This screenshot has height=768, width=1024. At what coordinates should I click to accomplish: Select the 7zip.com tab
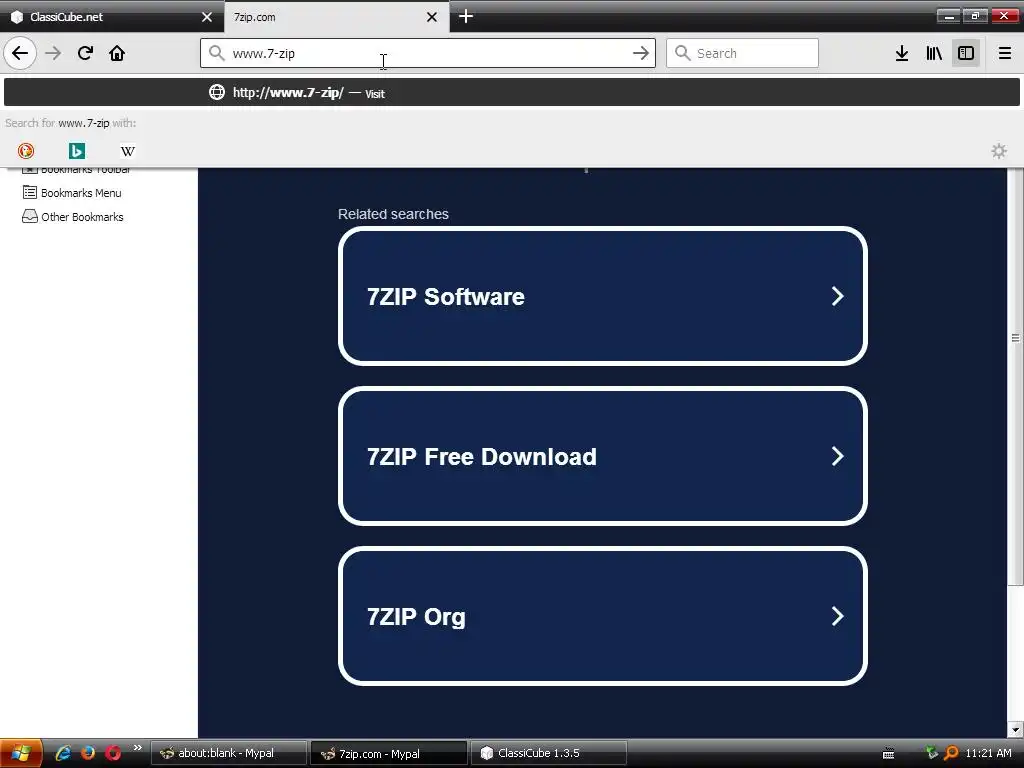click(327, 17)
